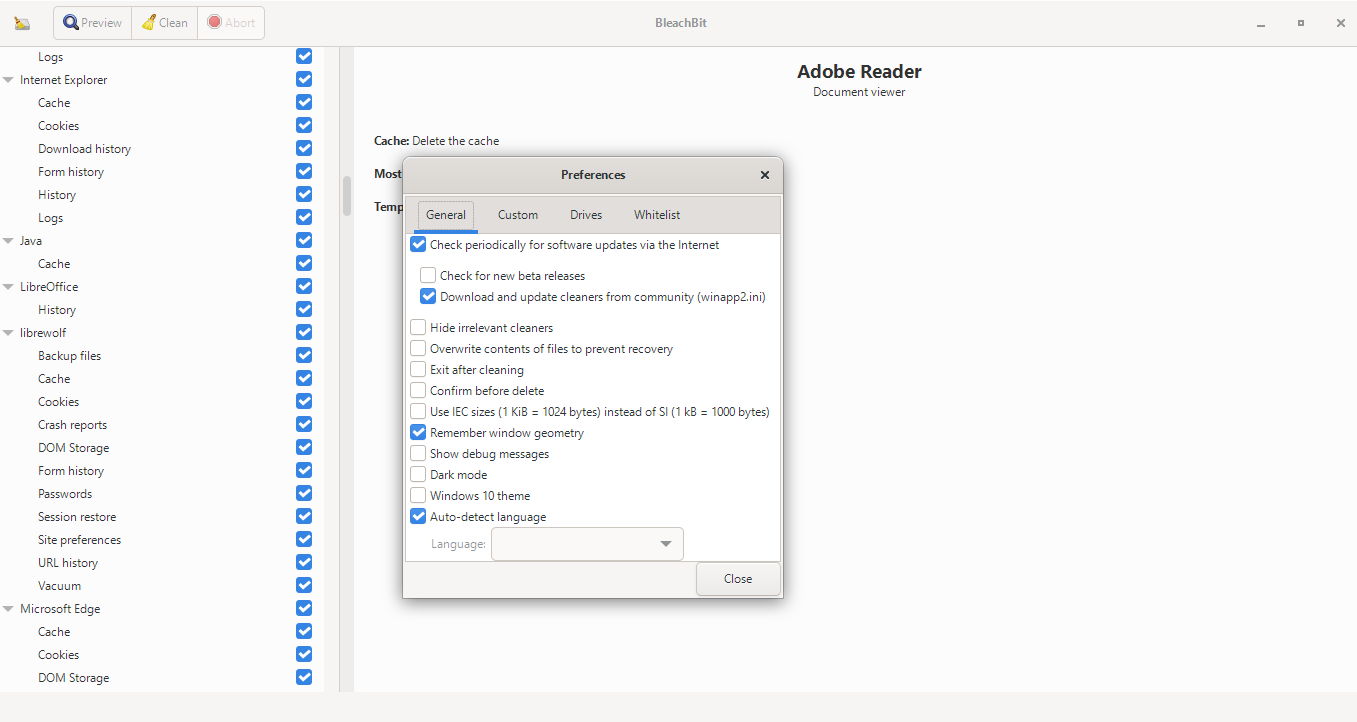Viewport: 1357px width, 722px height.
Task: Collapse the librewolf group
Action: click(9, 333)
